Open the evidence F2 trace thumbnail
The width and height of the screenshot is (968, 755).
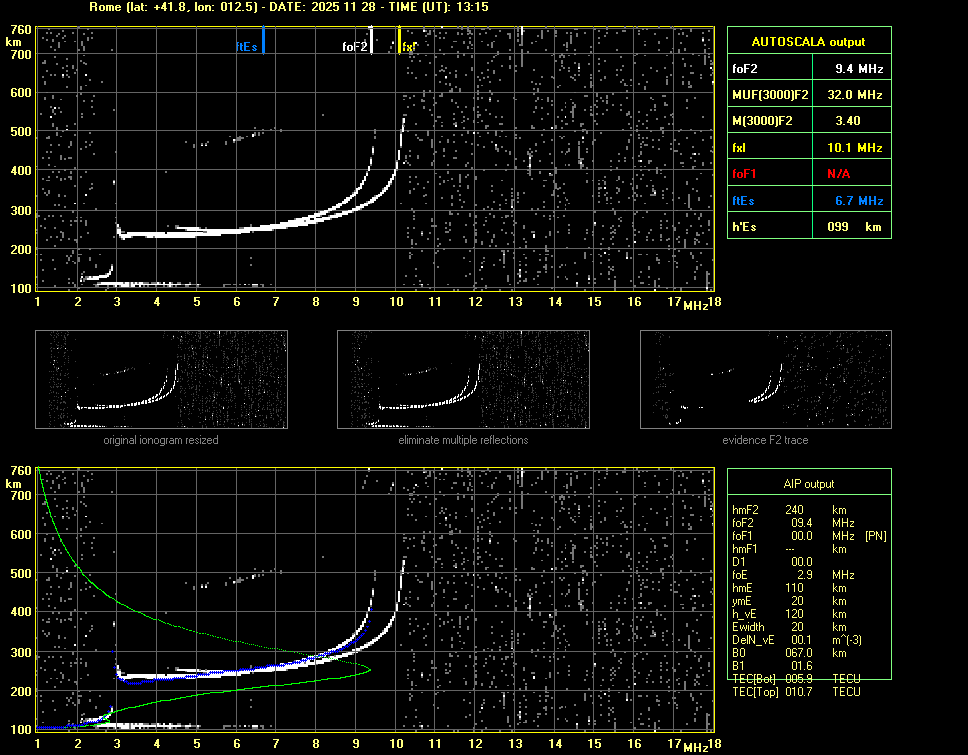765,380
